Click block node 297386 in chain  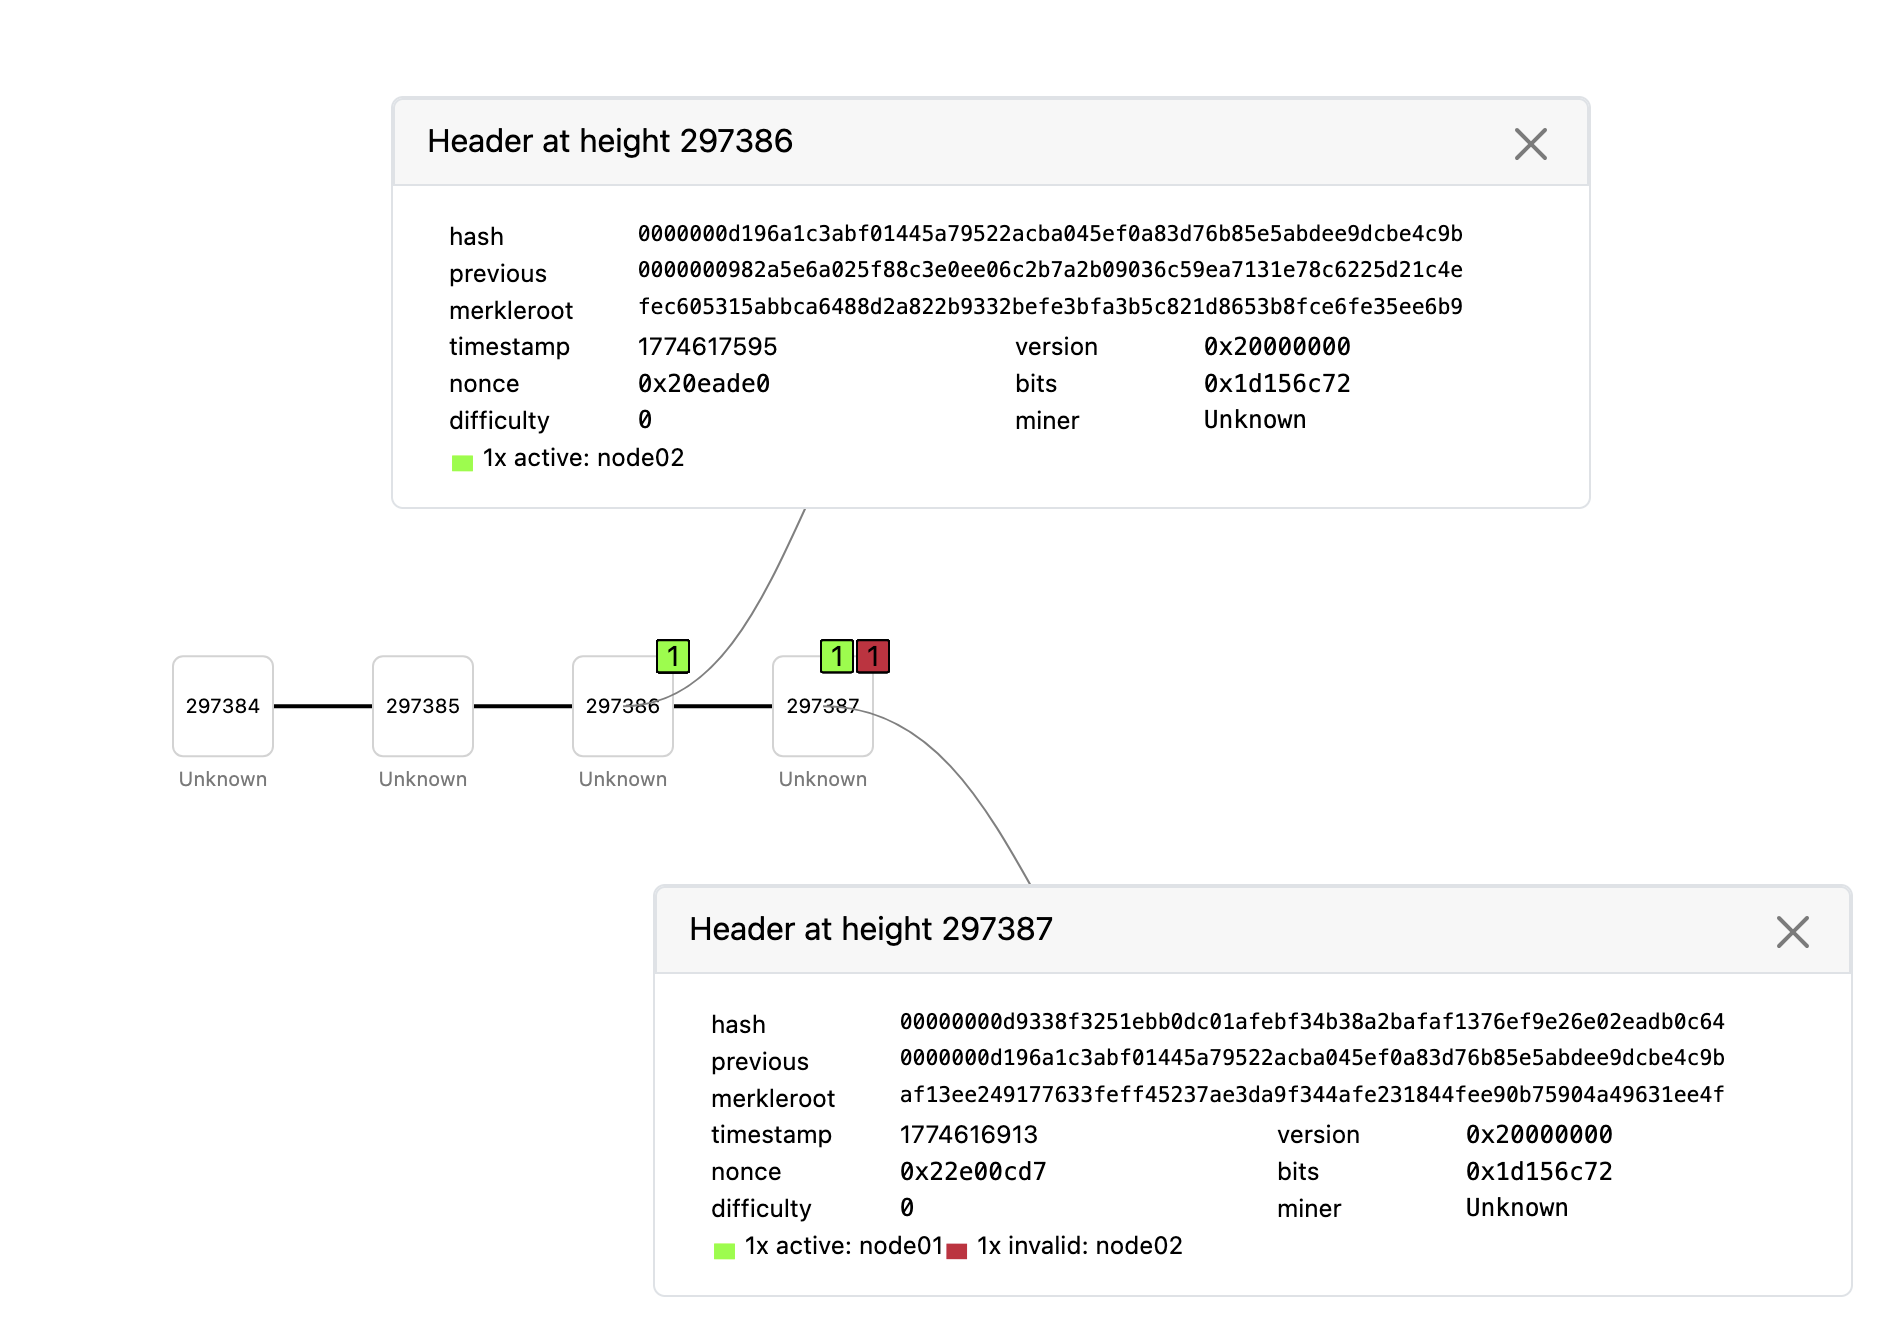[623, 706]
